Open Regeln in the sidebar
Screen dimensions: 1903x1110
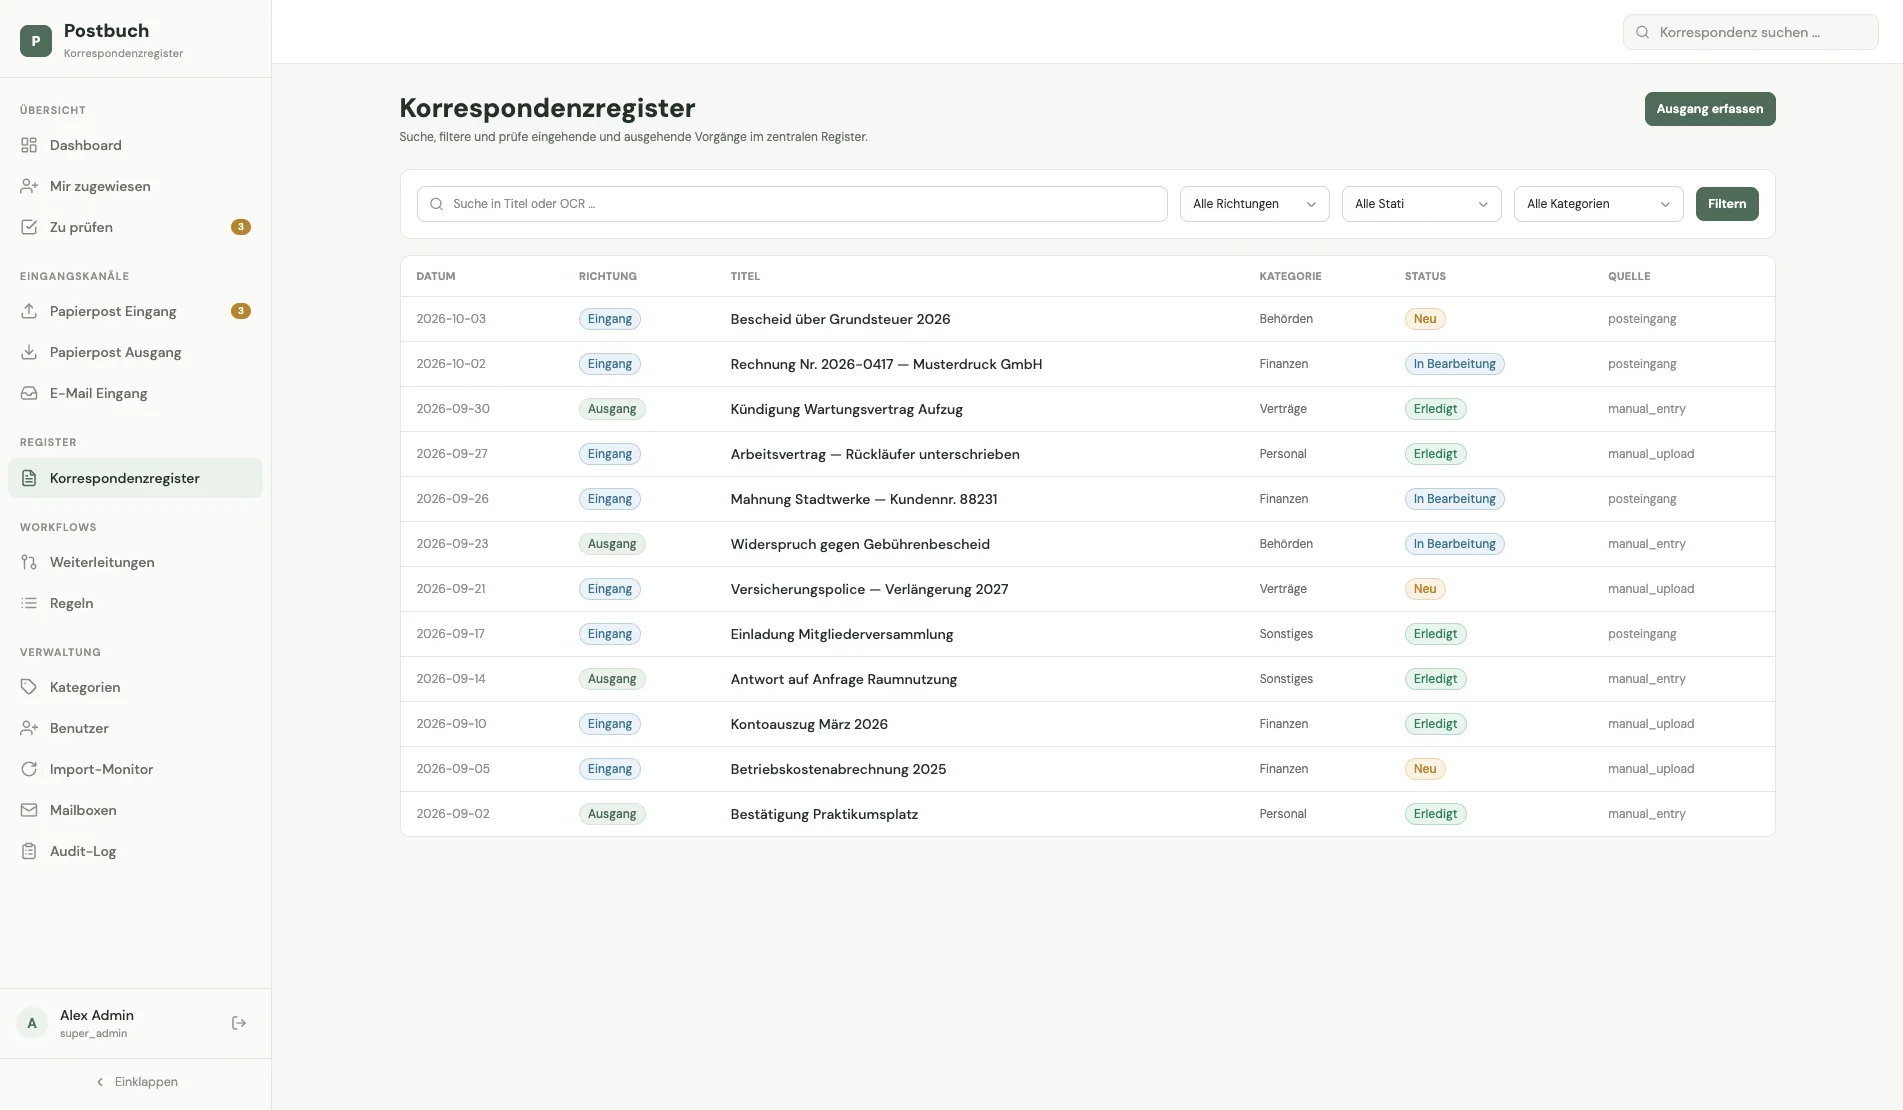point(135,603)
